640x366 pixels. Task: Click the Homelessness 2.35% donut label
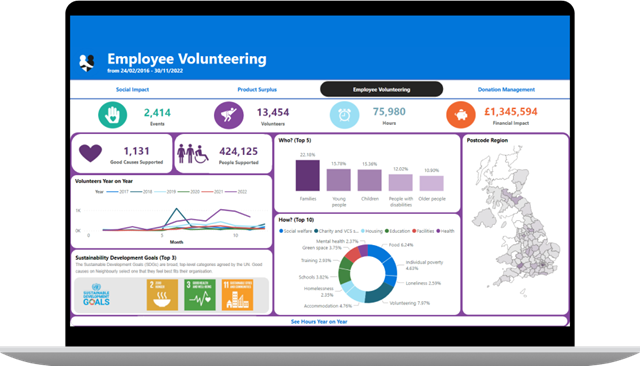(x=319, y=291)
